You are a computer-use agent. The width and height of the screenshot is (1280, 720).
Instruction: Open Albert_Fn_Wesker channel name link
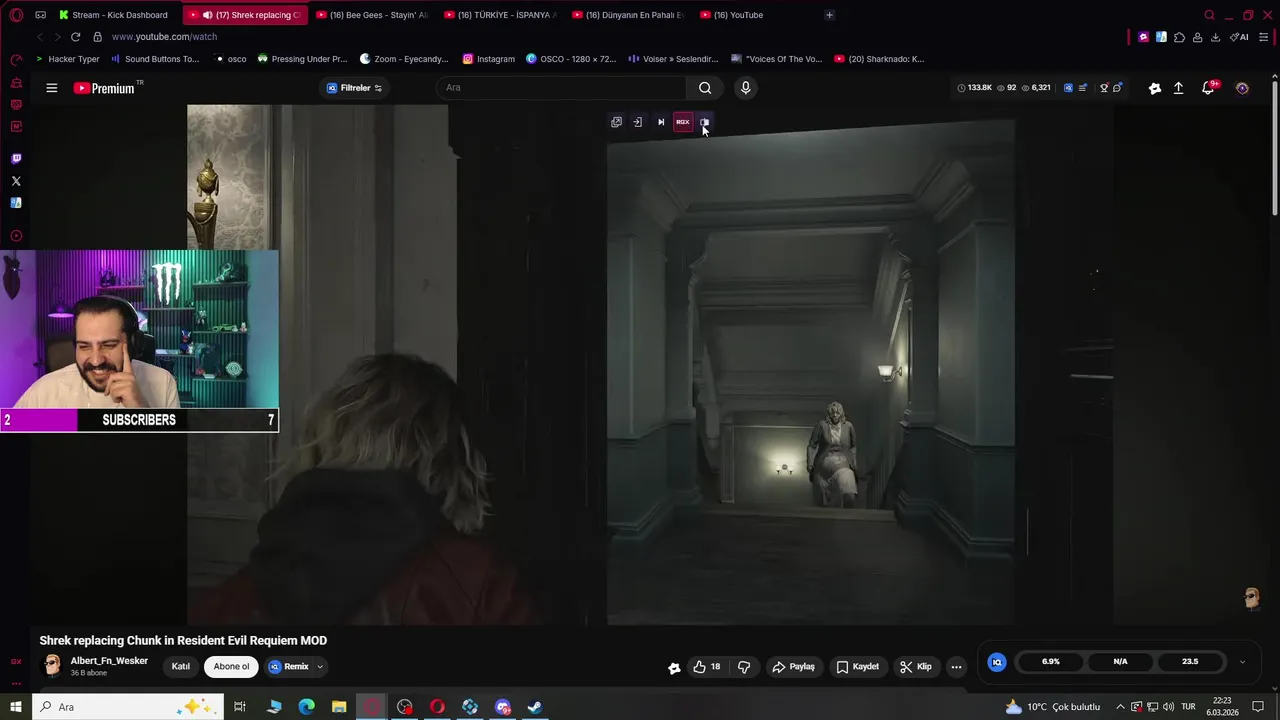click(x=109, y=661)
